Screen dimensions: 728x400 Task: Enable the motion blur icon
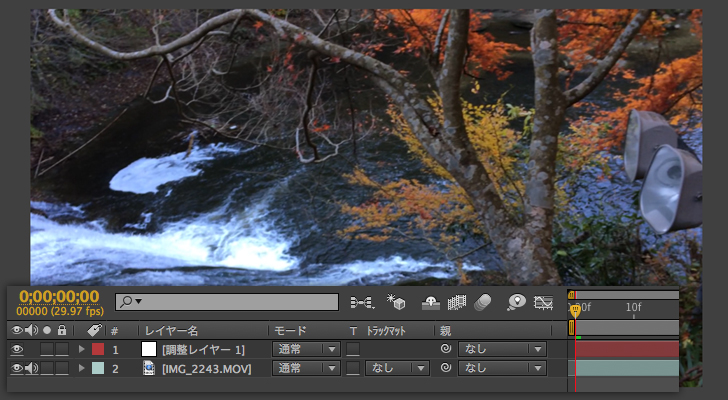tap(483, 302)
